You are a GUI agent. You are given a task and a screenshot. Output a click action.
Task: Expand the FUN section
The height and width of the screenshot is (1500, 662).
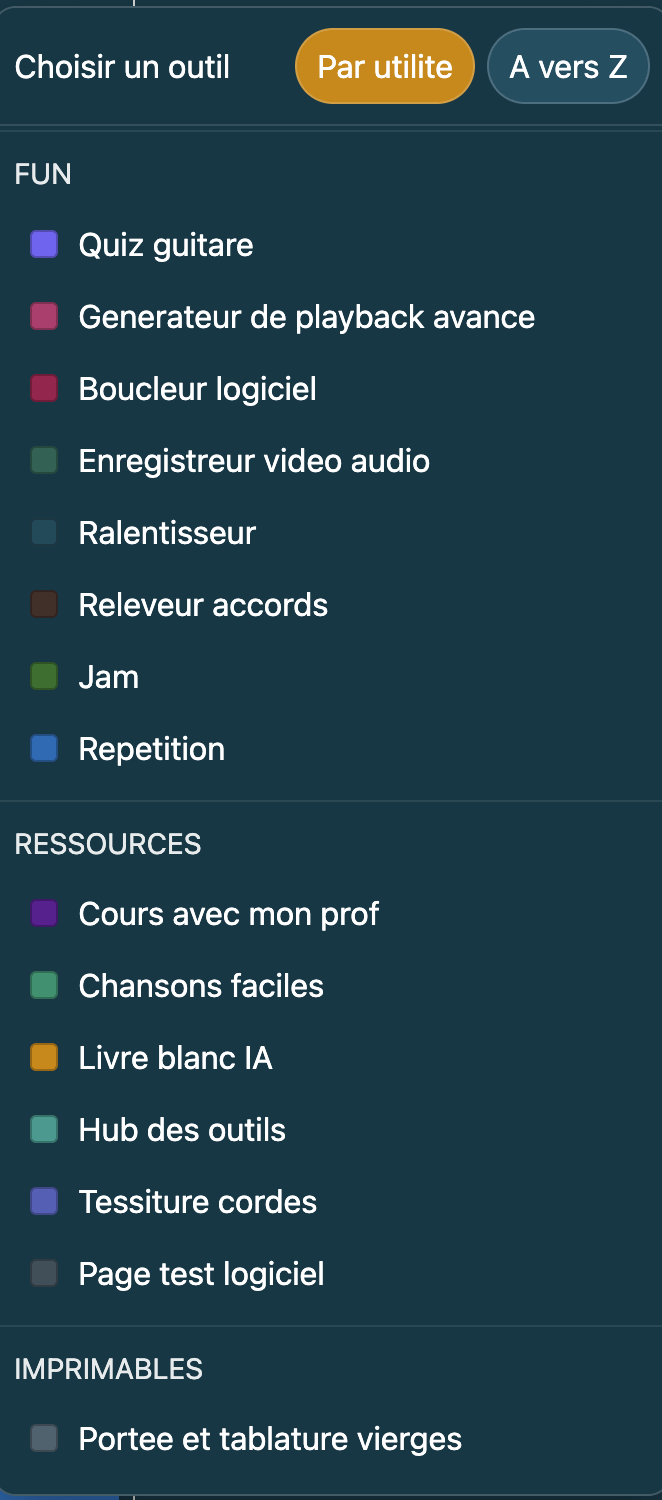(43, 173)
